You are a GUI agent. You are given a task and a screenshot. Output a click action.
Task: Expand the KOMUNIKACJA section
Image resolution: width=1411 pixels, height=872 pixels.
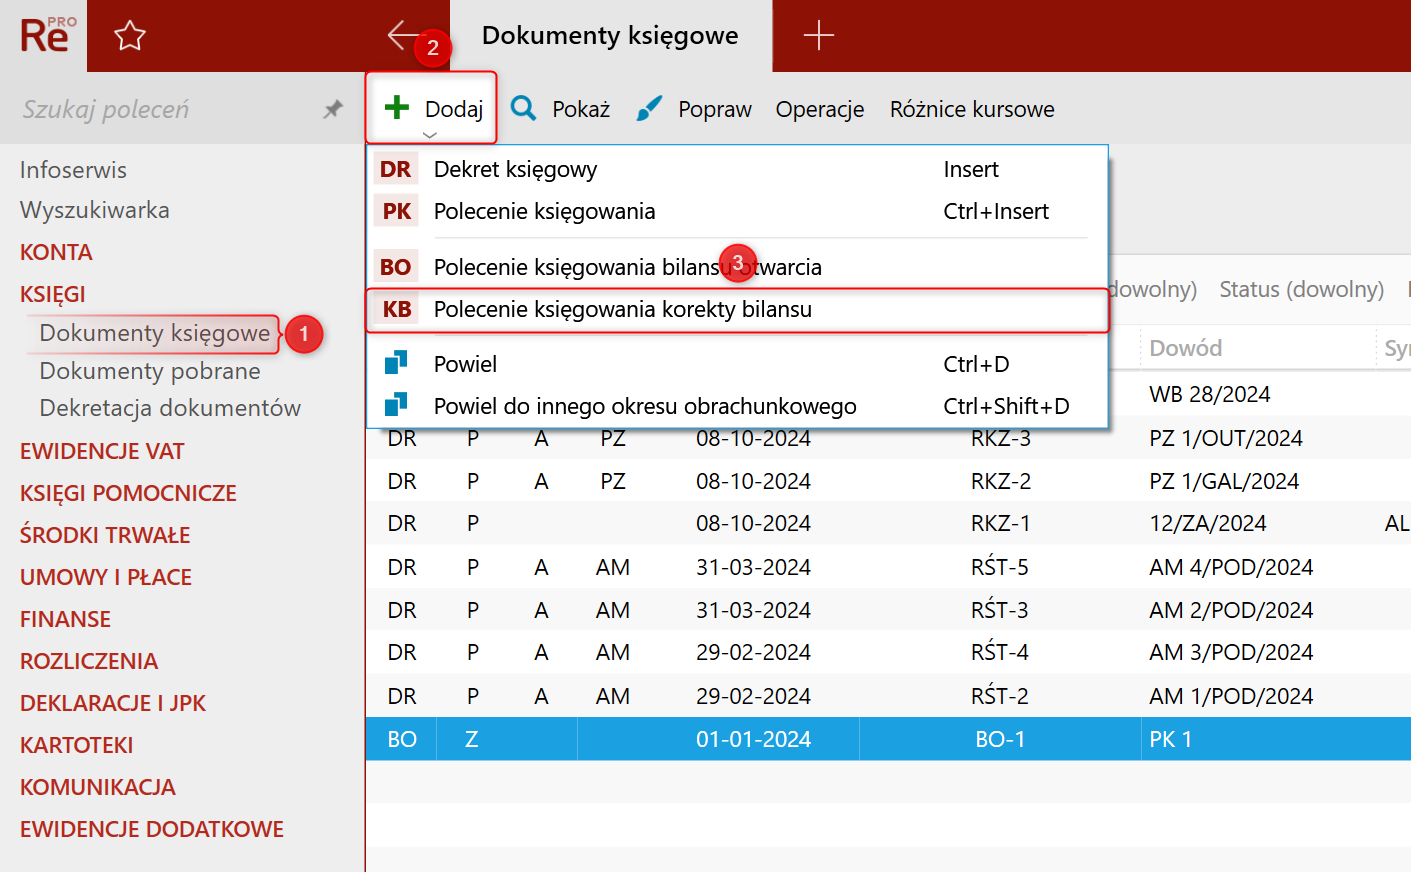98,787
